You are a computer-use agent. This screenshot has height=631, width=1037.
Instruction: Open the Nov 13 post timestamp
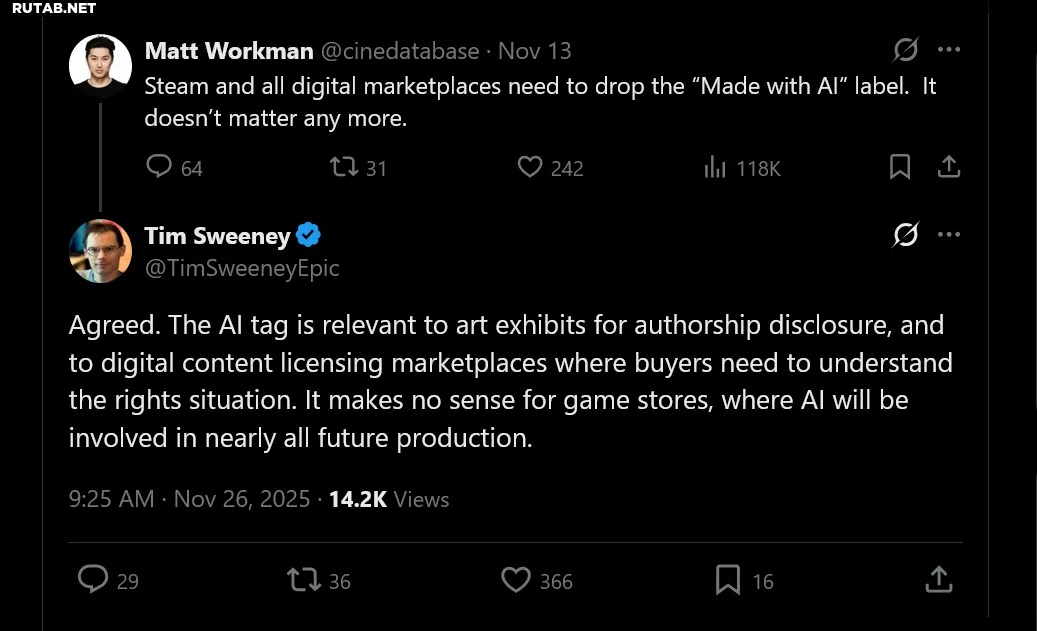[535, 50]
